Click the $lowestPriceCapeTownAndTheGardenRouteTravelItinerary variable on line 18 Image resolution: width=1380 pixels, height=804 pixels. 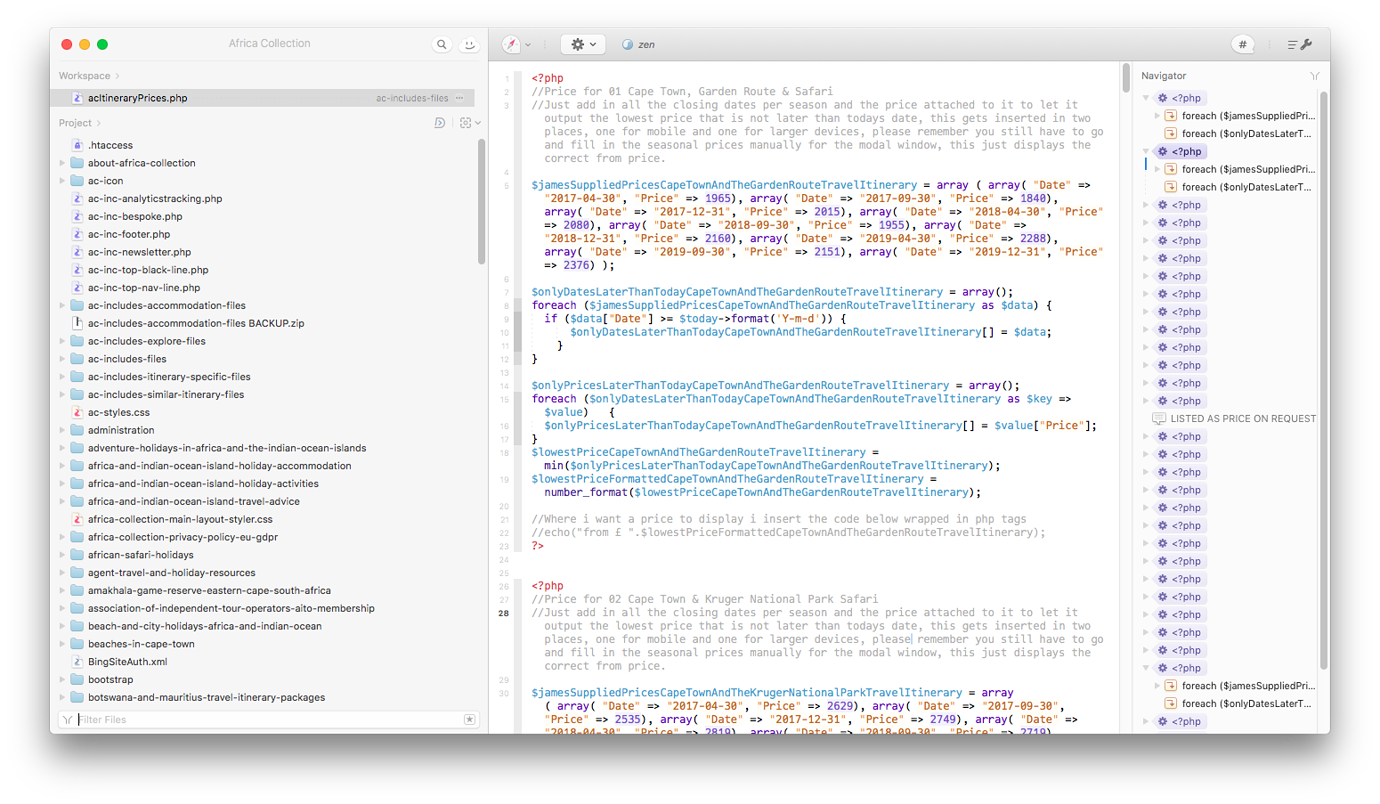click(698, 452)
